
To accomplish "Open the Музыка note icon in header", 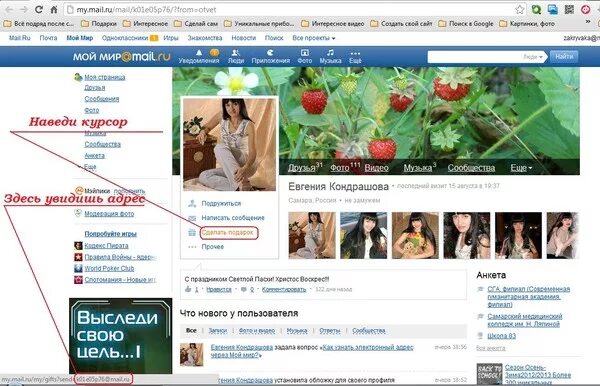I will click(330, 53).
